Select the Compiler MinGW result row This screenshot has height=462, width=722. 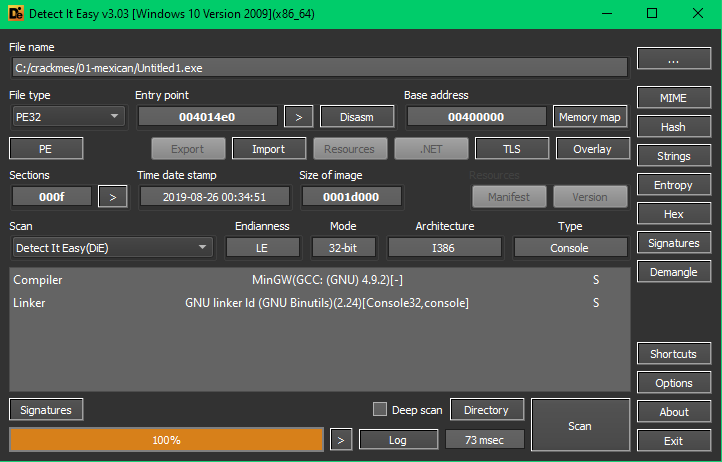tap(319, 280)
